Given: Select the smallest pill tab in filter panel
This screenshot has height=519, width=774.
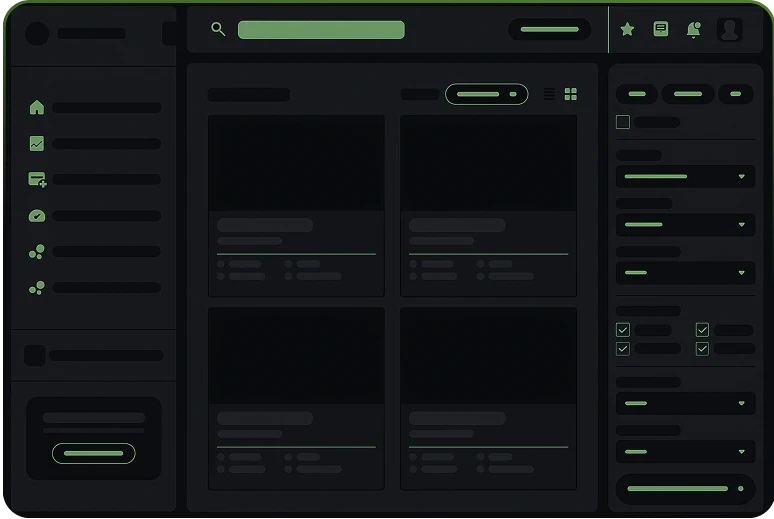Looking at the screenshot, I should [x=735, y=94].
